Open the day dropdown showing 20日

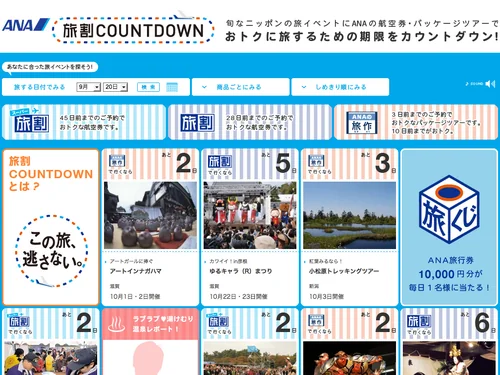(x=115, y=87)
